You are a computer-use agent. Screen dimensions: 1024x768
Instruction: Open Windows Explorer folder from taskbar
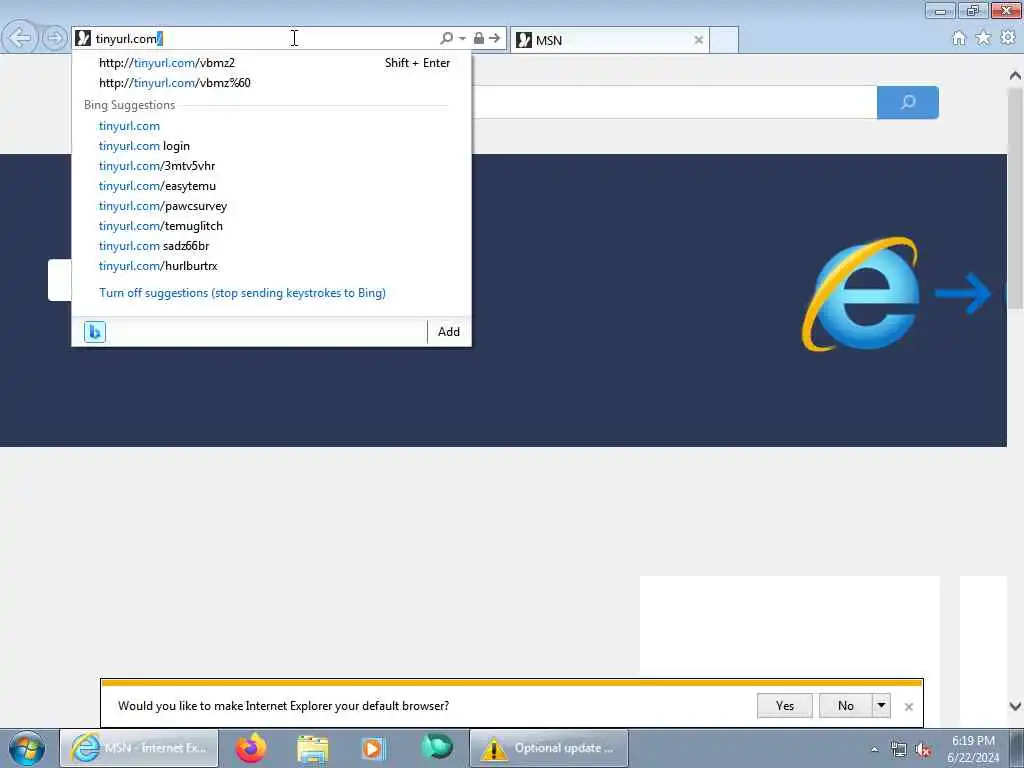(x=313, y=748)
